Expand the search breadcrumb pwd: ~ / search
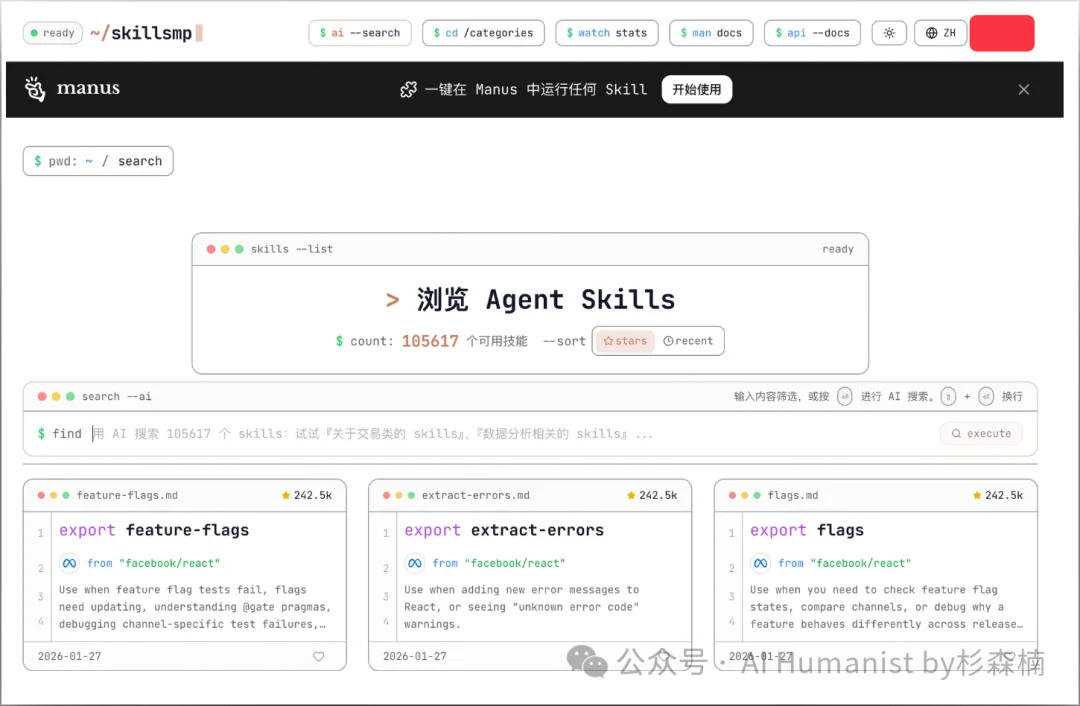This screenshot has width=1080, height=706. pos(97,160)
